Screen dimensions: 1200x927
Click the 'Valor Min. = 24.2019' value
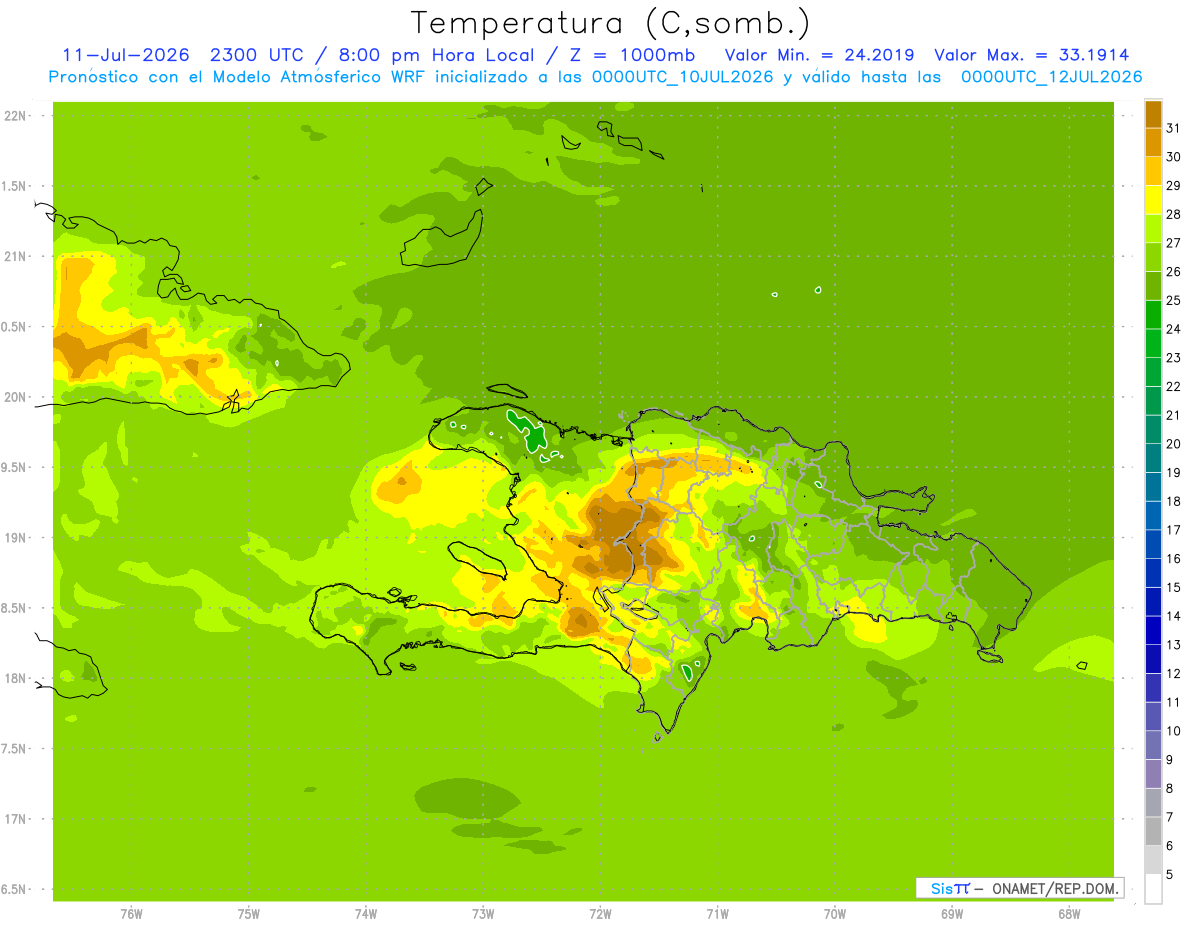[819, 55]
